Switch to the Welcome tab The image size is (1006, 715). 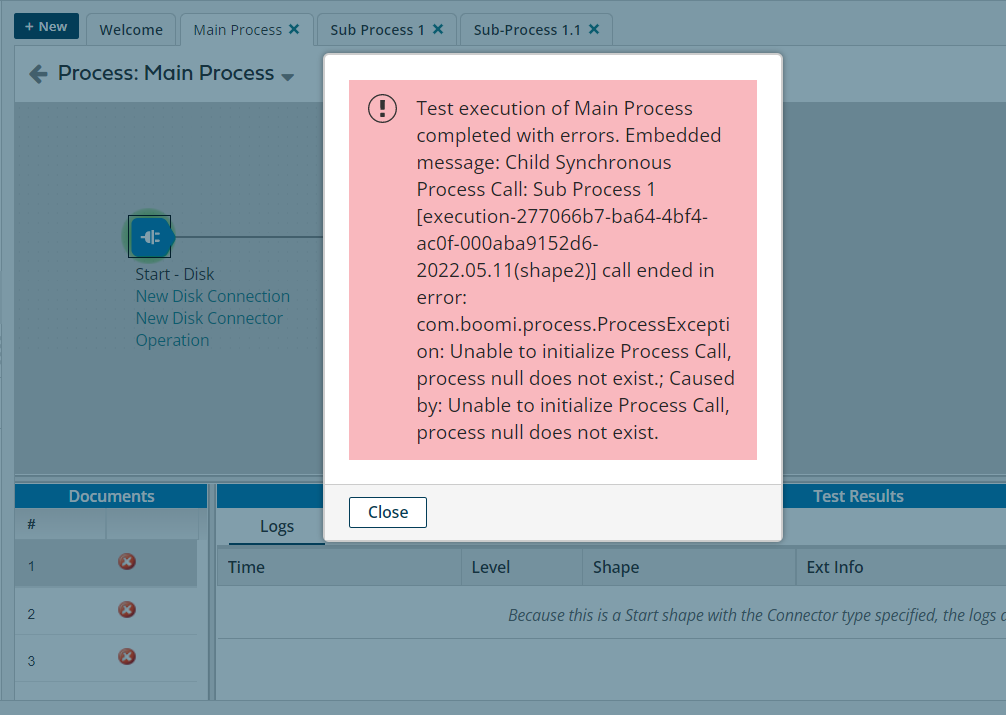(131, 29)
